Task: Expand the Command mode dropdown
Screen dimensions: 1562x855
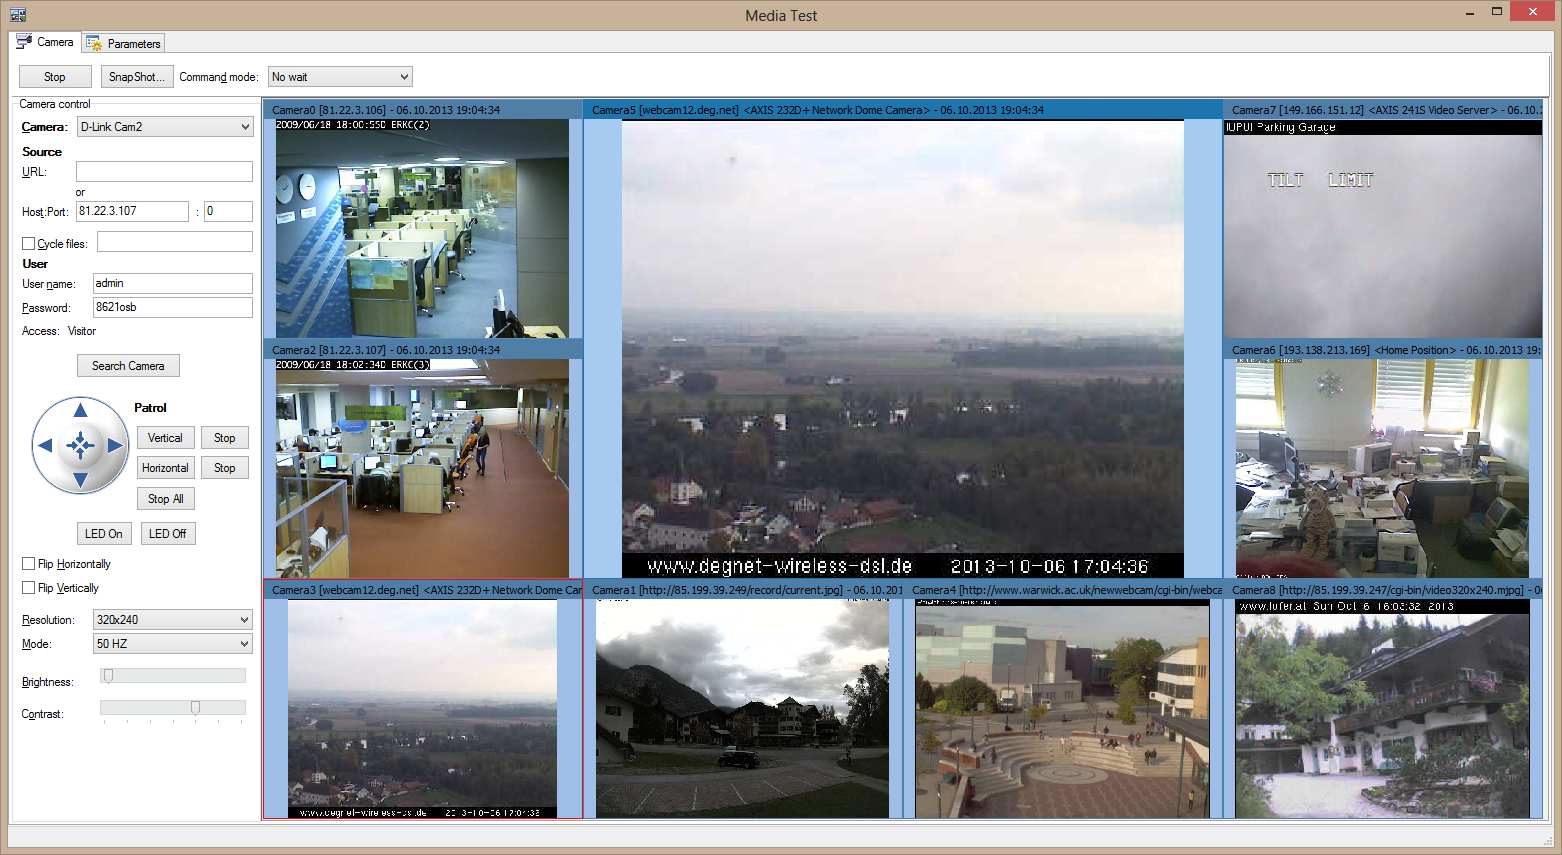Action: (340, 77)
